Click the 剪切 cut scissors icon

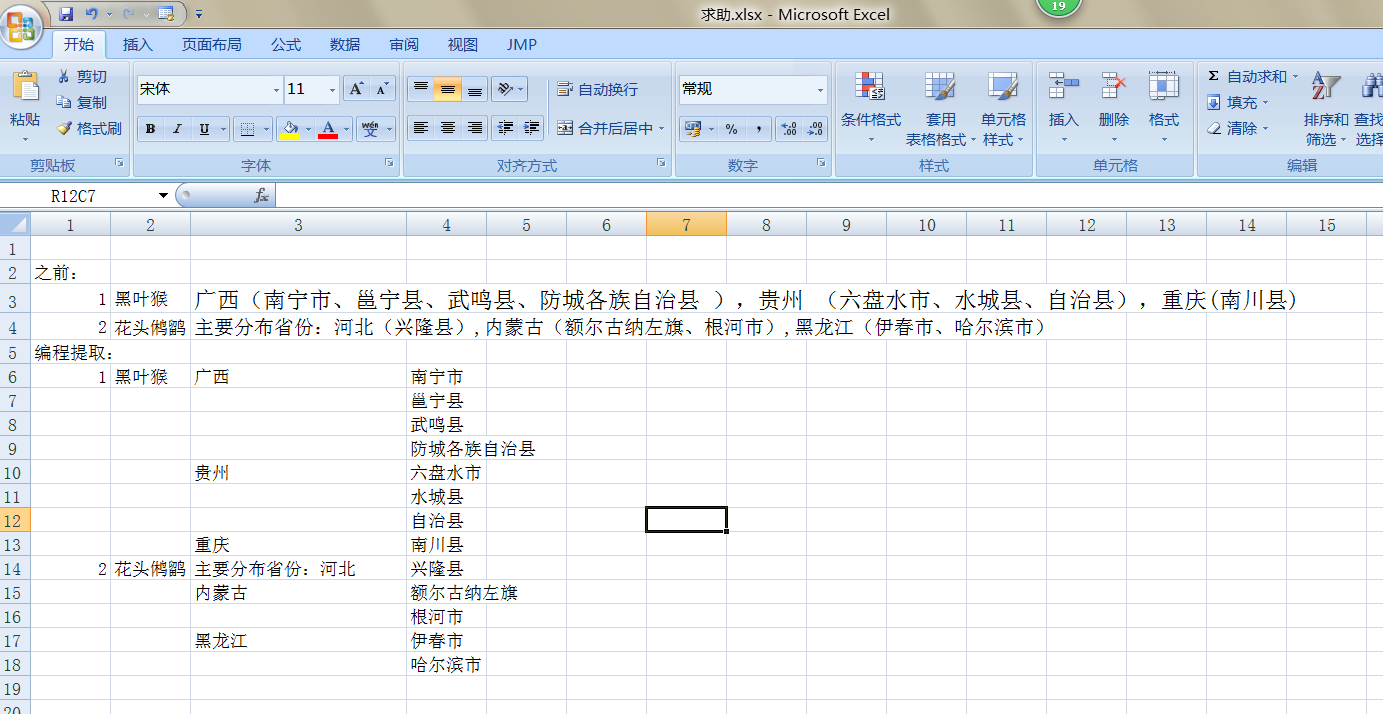point(65,77)
